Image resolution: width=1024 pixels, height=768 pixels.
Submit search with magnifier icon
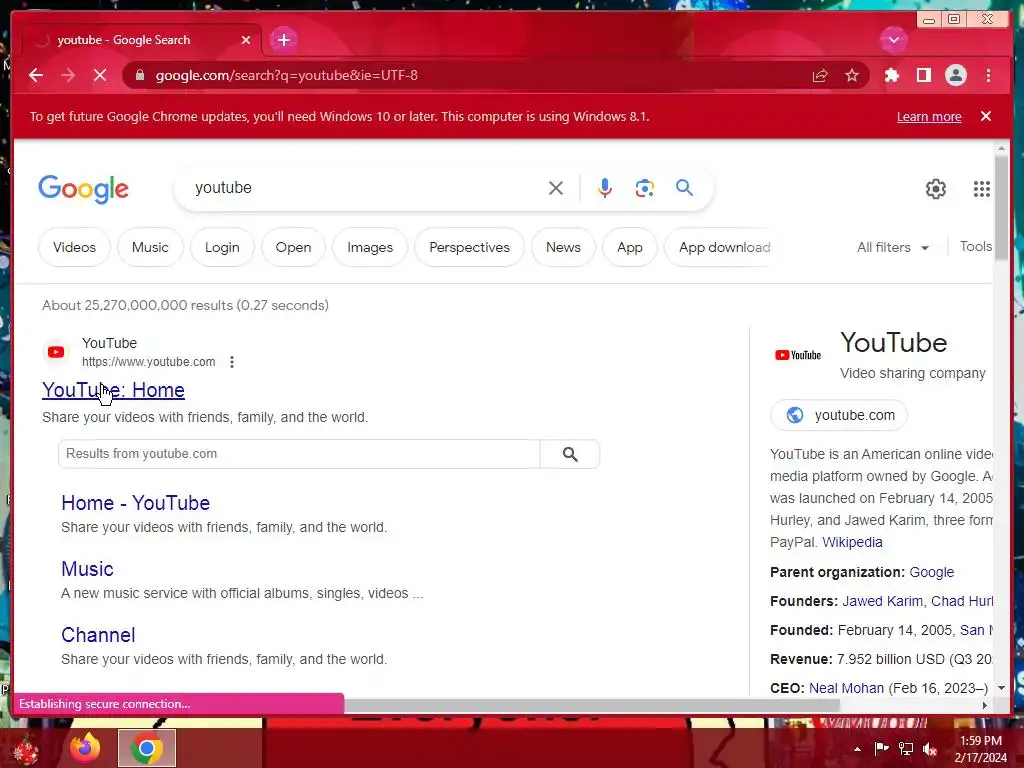click(x=684, y=188)
